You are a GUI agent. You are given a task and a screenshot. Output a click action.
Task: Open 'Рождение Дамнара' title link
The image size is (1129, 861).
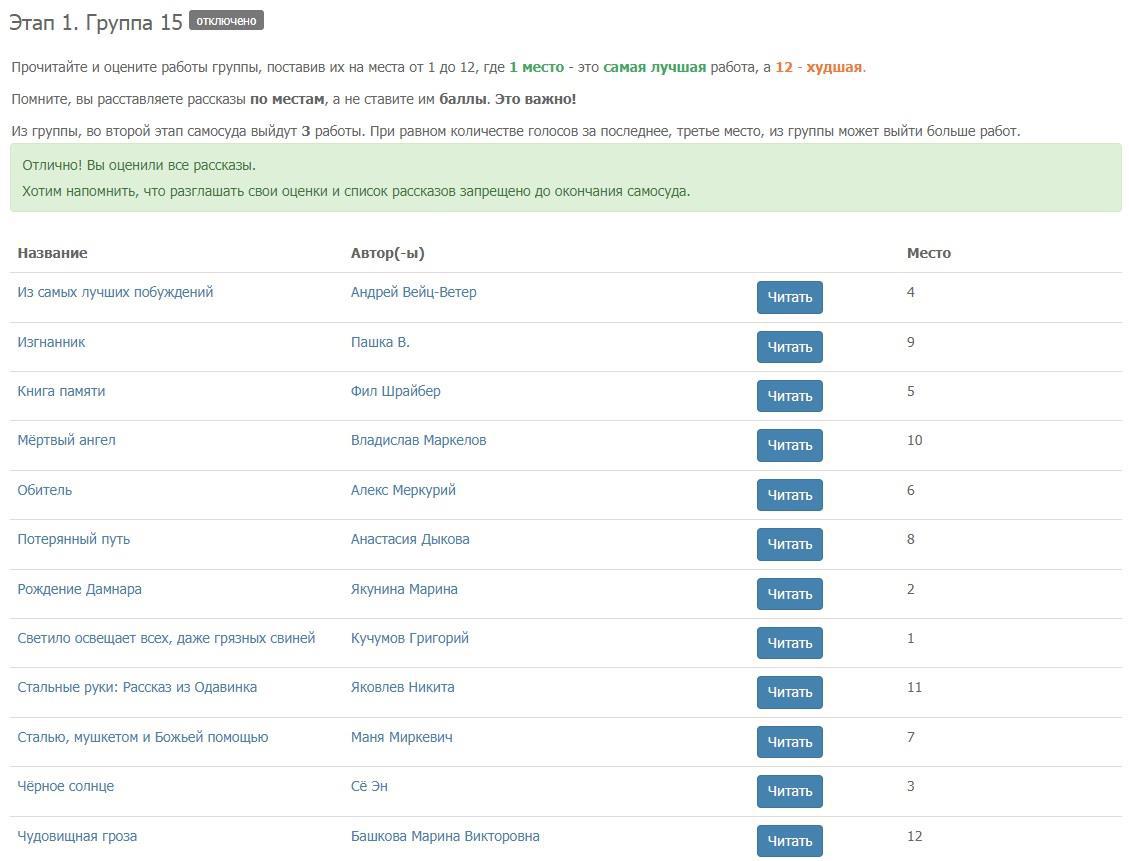point(79,589)
